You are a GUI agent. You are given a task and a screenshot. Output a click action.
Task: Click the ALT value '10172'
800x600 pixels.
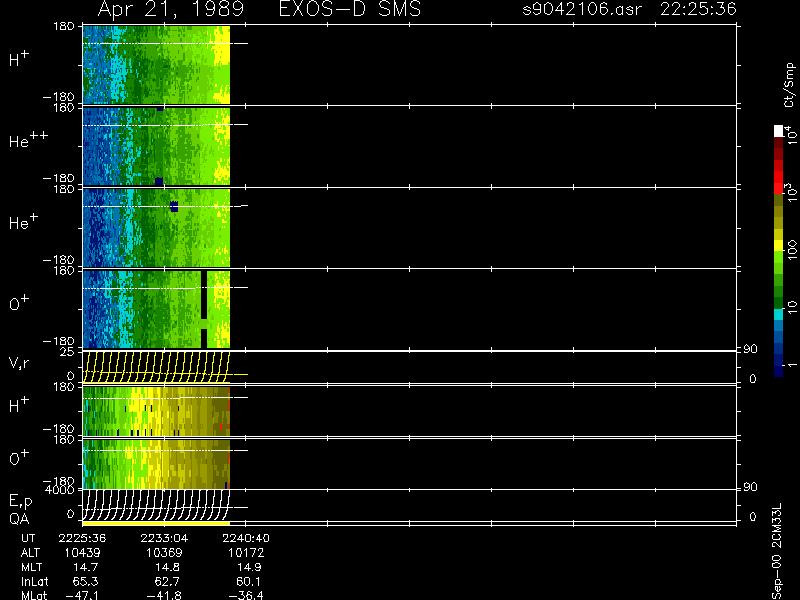click(x=246, y=553)
